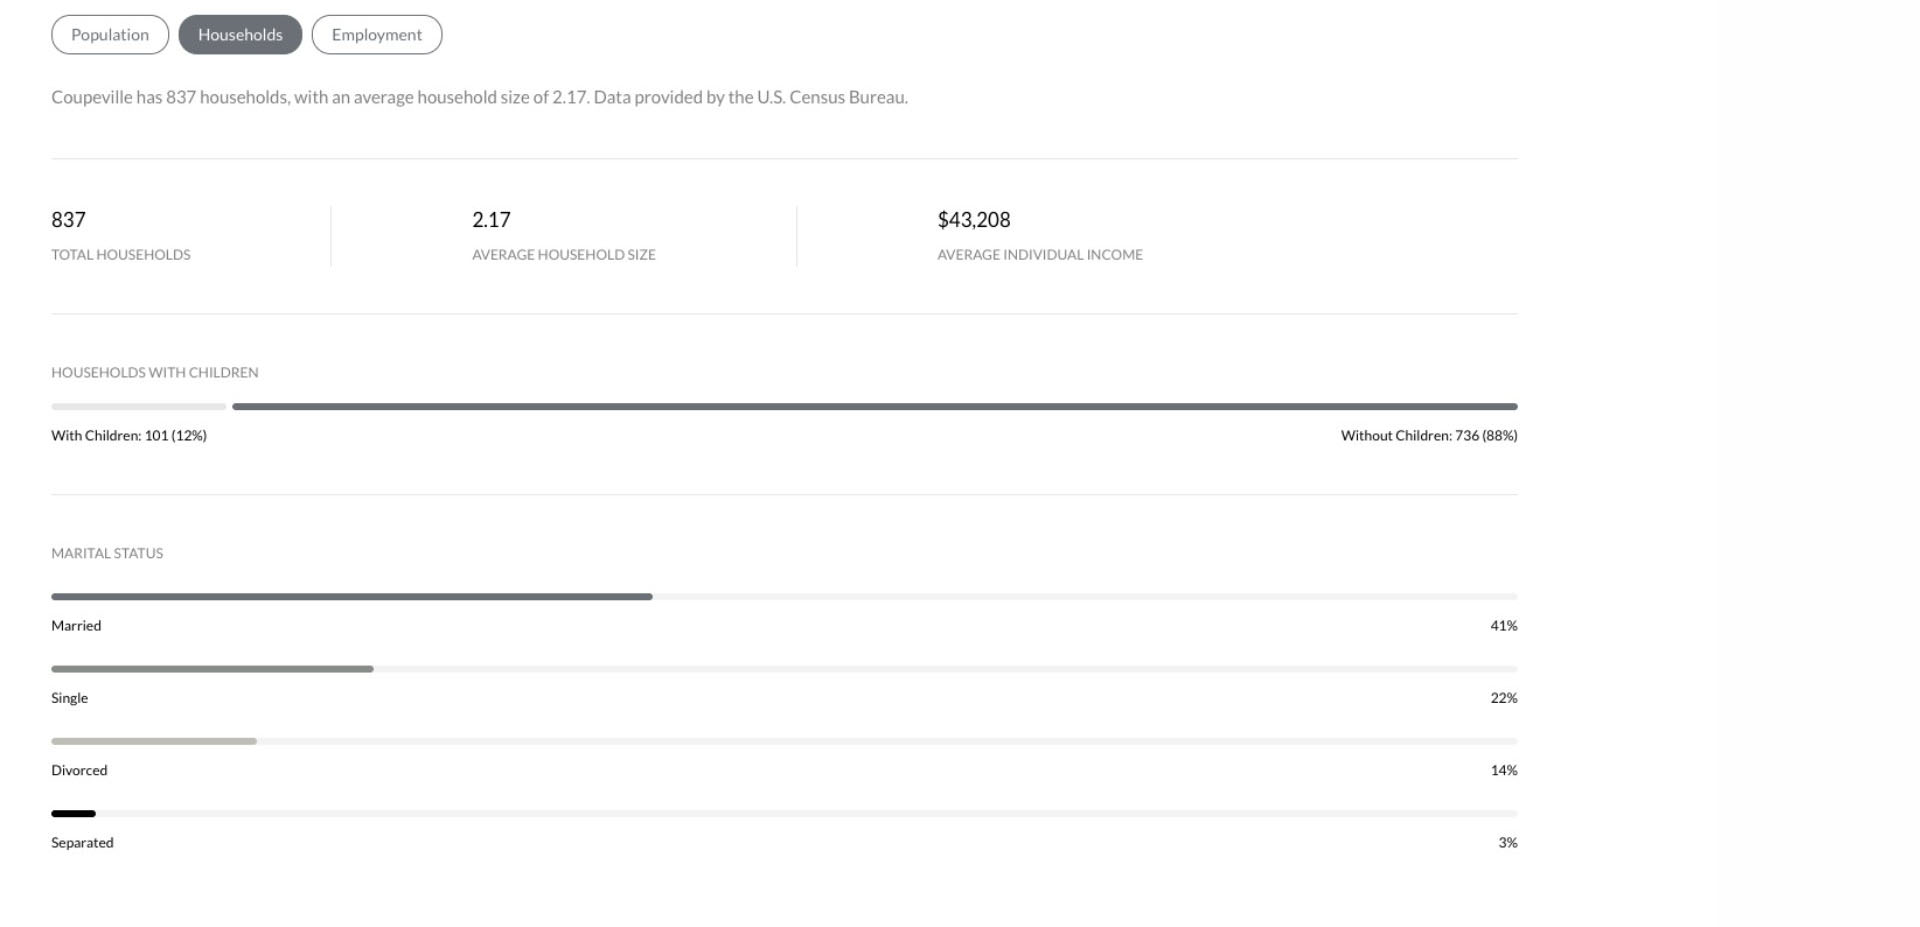Click the Single marital status bar
The width and height of the screenshot is (1920, 927).
(x=212, y=669)
